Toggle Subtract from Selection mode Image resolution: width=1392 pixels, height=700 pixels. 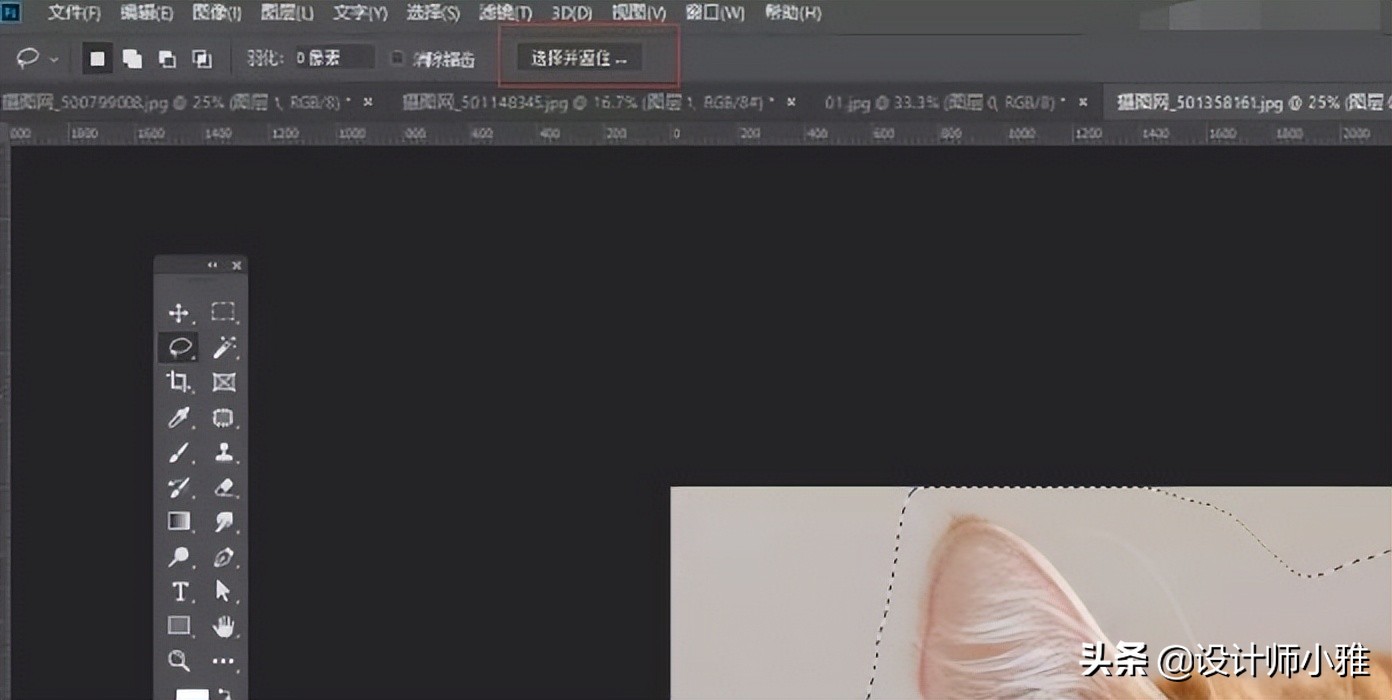click(x=165, y=57)
